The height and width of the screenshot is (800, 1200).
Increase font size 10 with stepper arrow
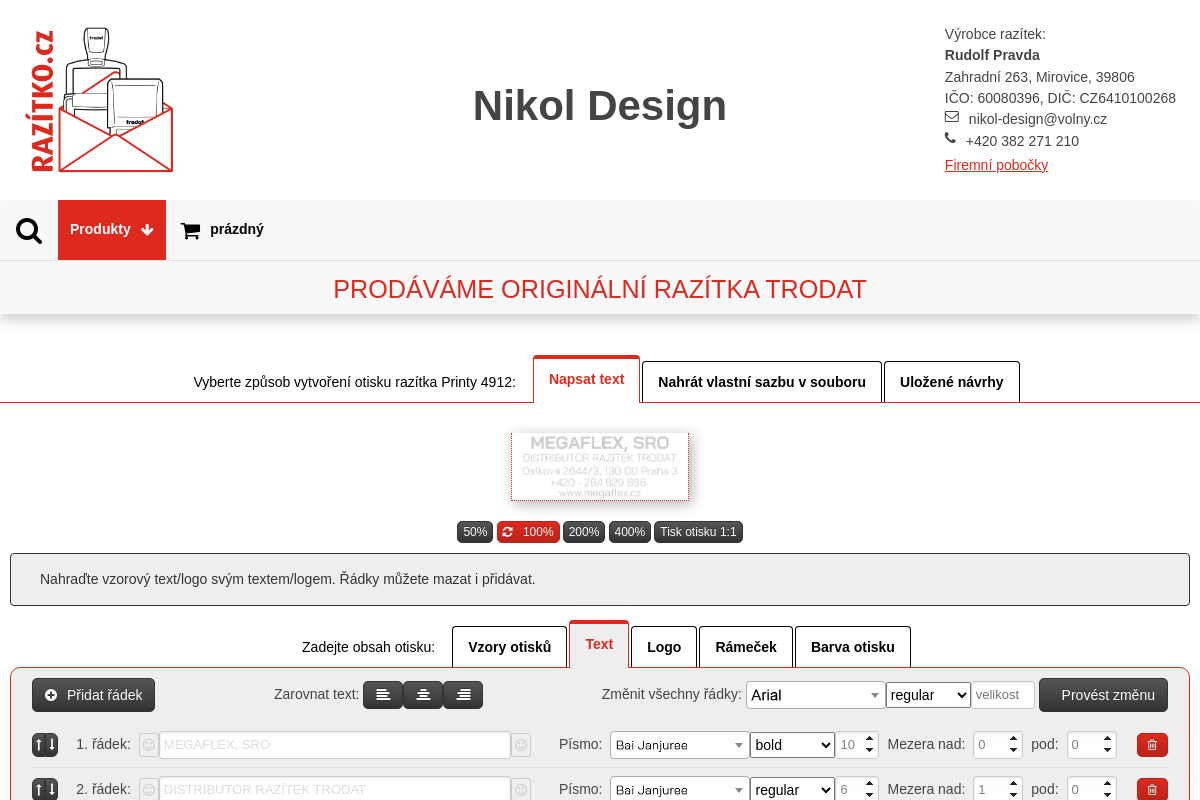(868, 739)
